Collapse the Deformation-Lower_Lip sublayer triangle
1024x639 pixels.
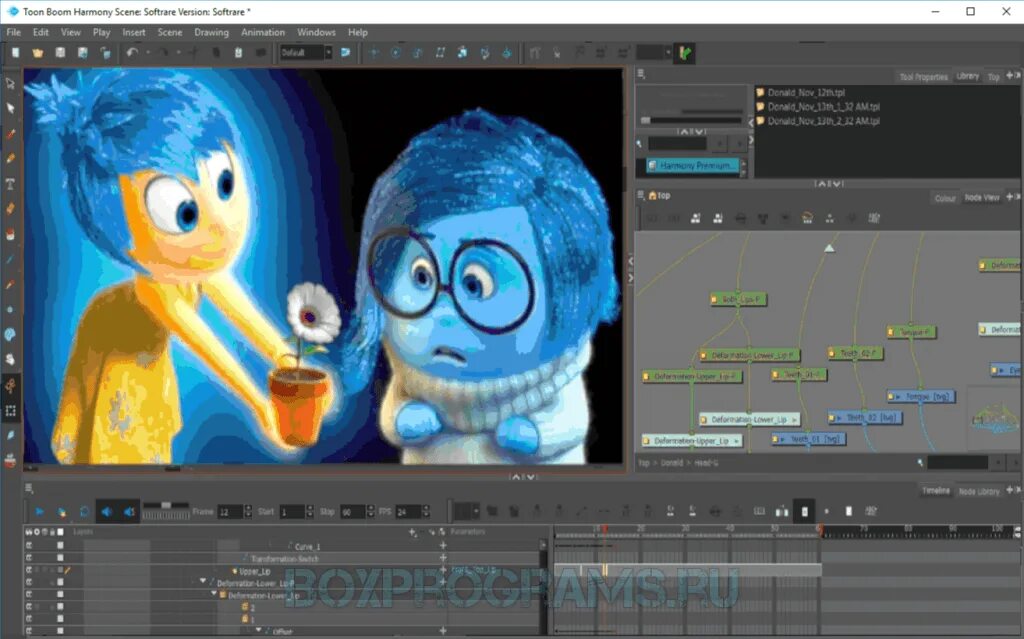click(x=214, y=594)
